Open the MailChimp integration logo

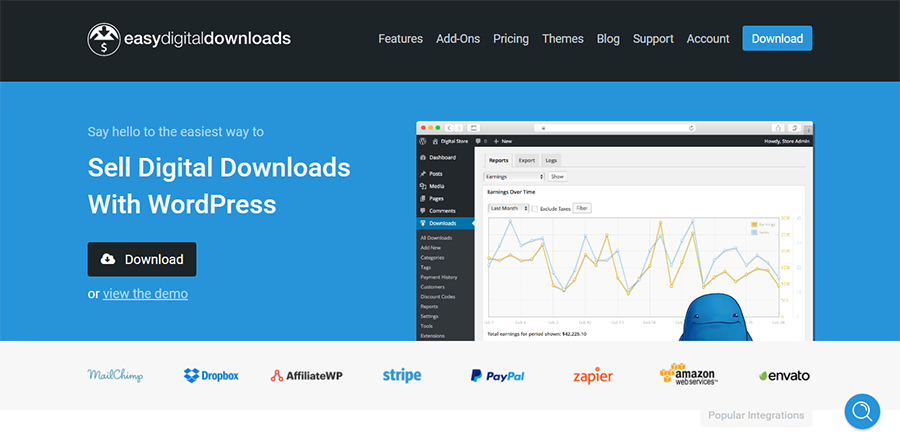coord(115,376)
